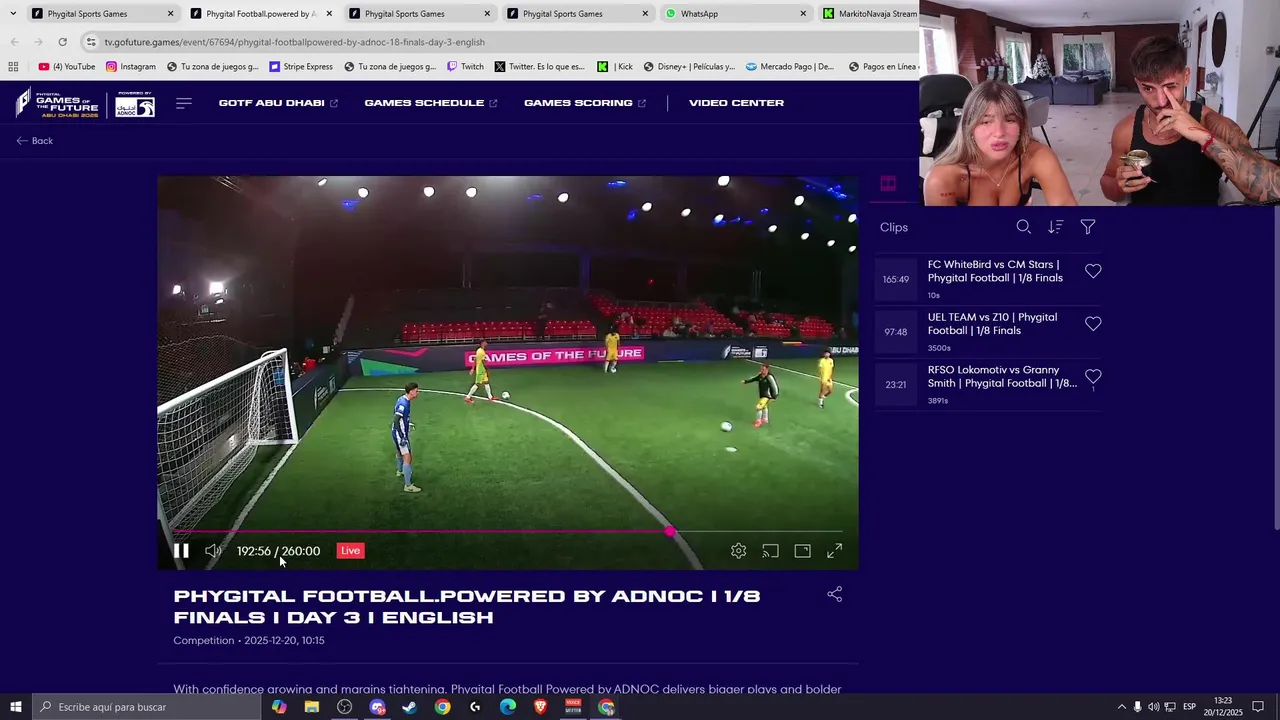The image size is (1280, 720).
Task: Open the Twitch bookmark
Action: (x=465, y=67)
